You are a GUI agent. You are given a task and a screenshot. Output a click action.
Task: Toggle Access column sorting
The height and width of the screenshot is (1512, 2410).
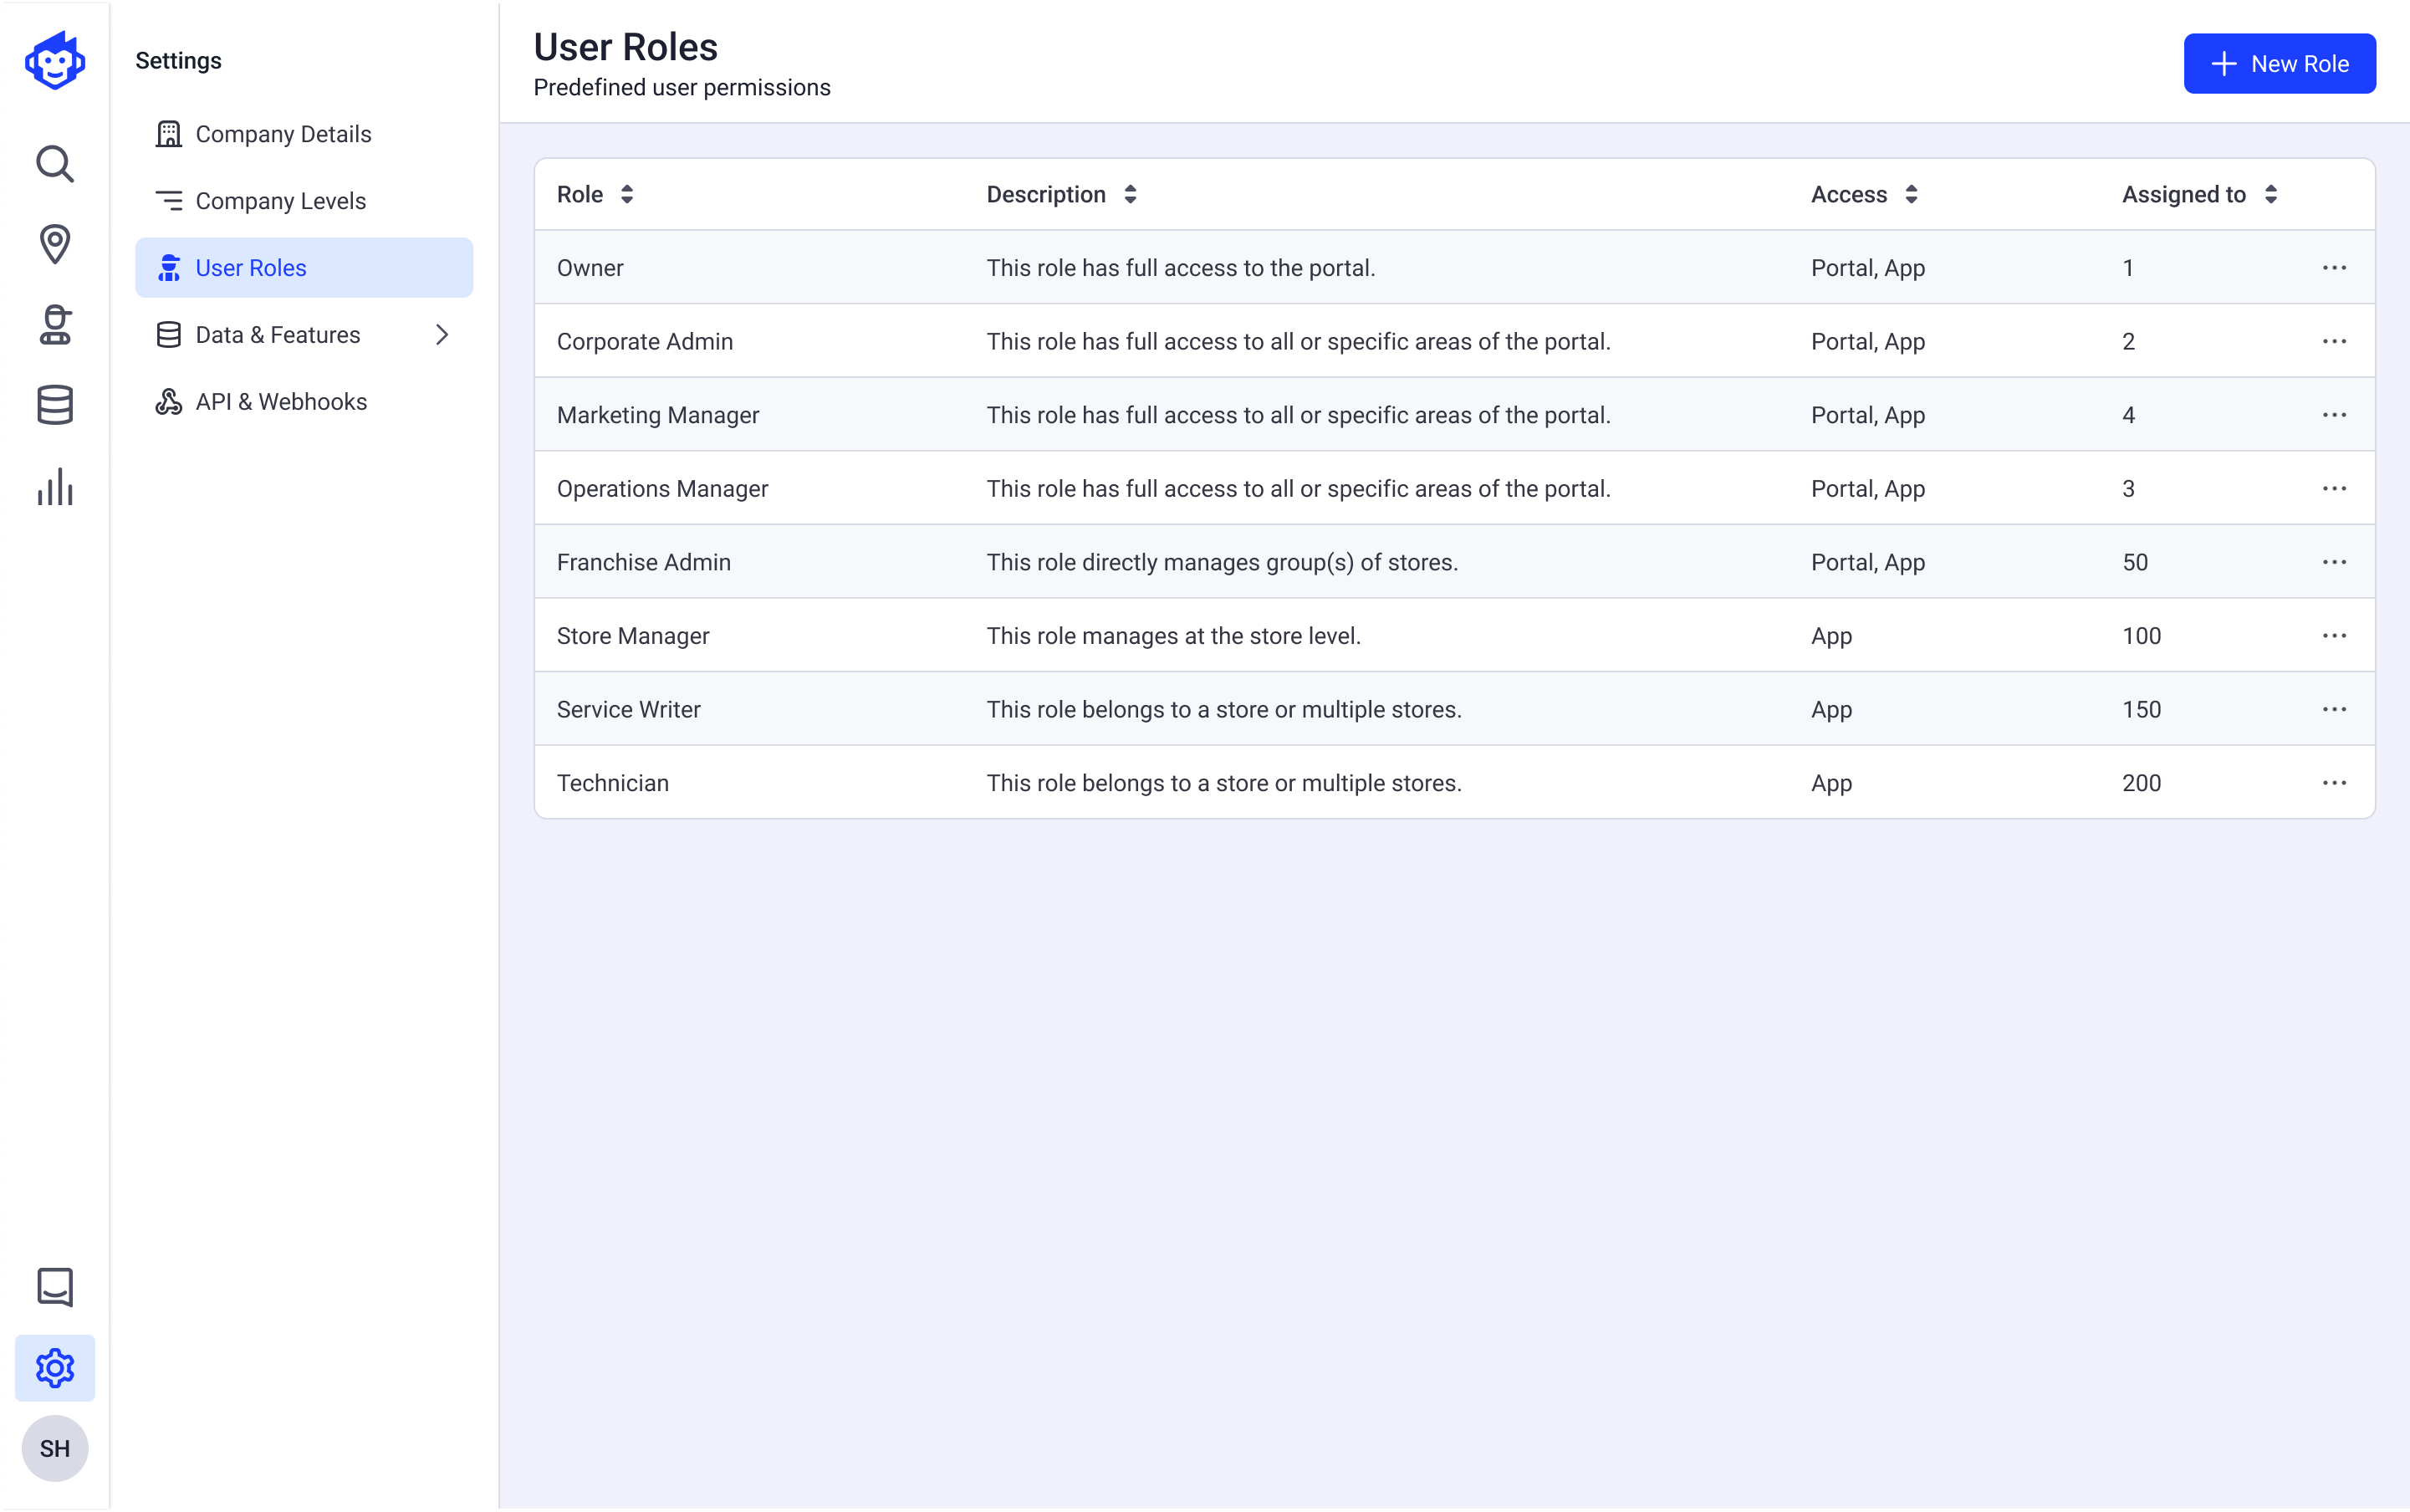pyautogui.click(x=1911, y=194)
